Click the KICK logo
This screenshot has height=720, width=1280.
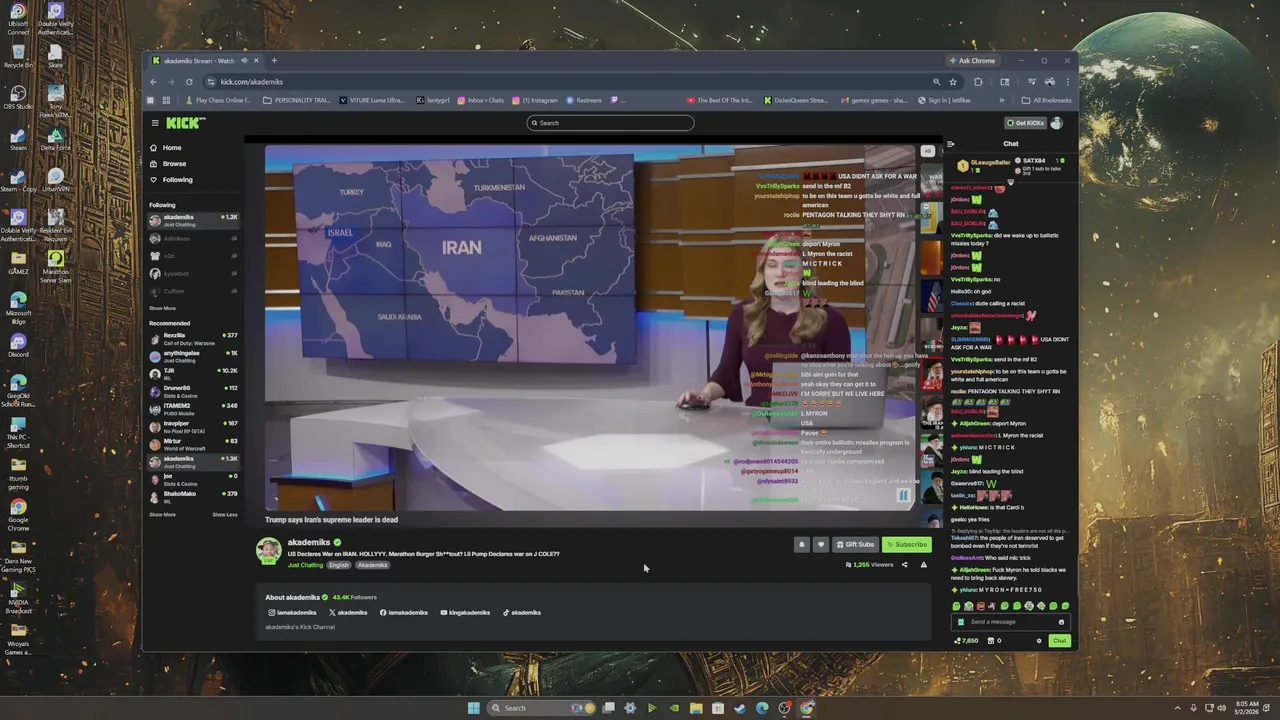[185, 123]
